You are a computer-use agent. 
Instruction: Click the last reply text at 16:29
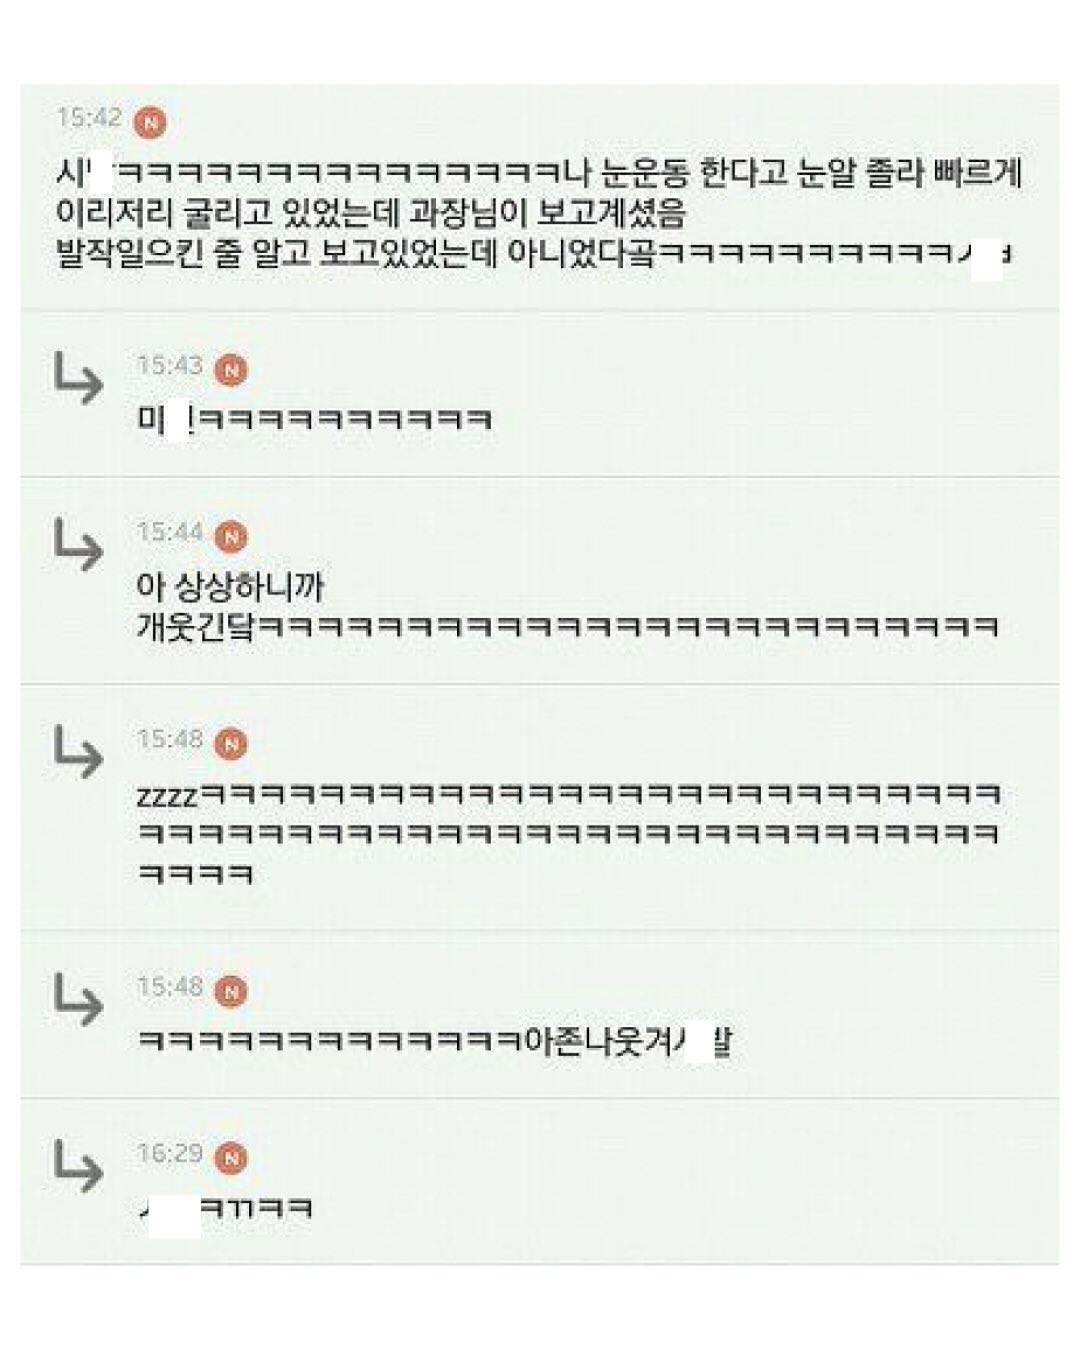pos(225,1209)
